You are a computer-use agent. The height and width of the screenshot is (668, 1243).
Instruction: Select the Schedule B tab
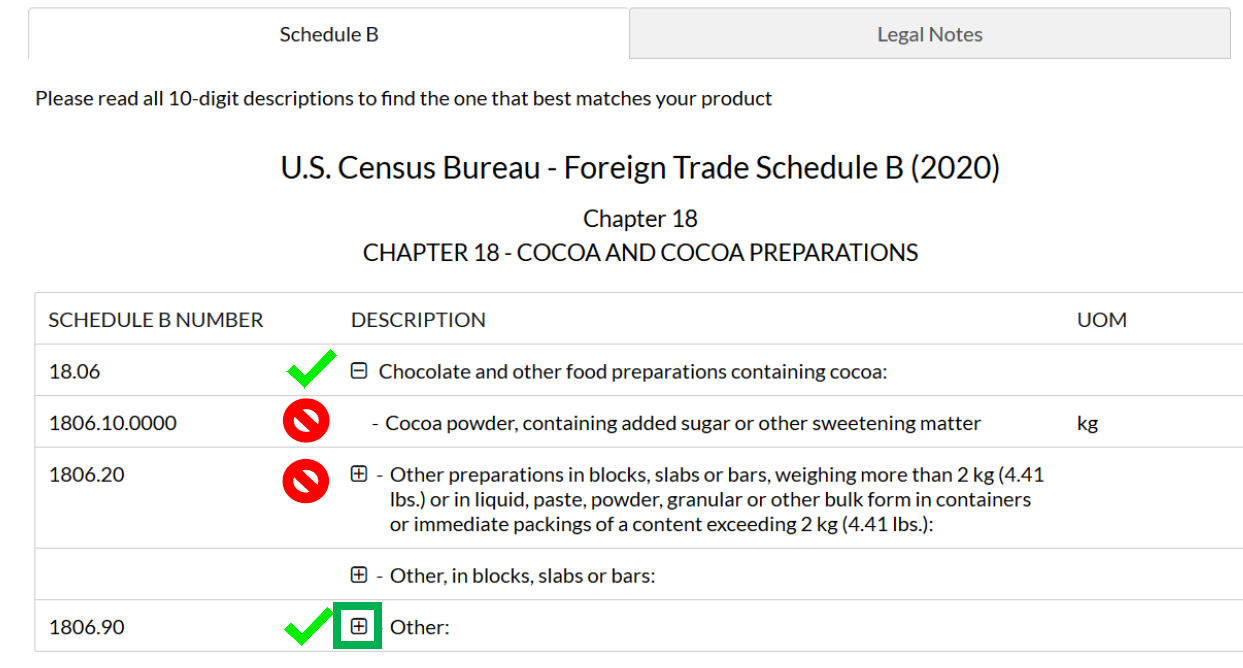(329, 34)
